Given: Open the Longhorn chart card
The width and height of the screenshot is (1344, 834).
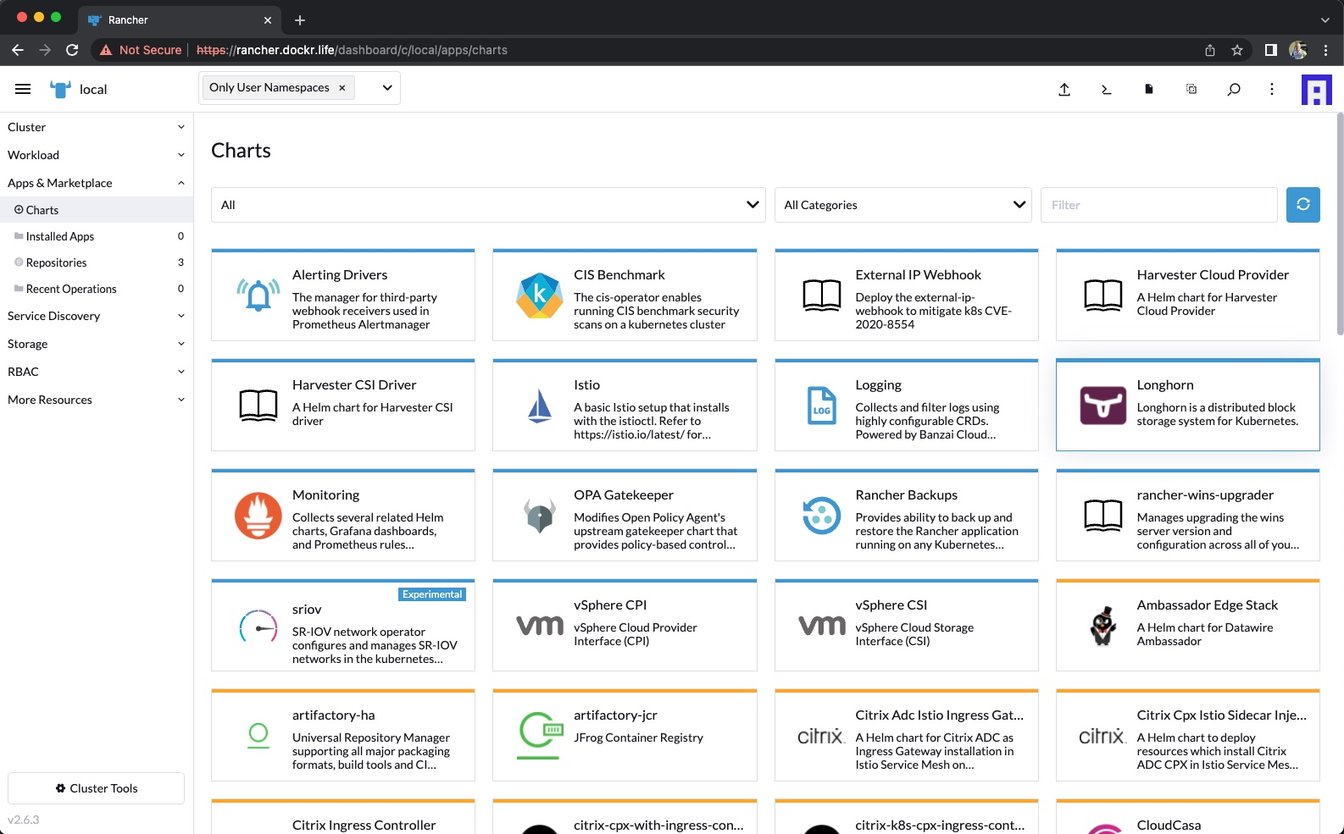Looking at the screenshot, I should (x=1187, y=405).
